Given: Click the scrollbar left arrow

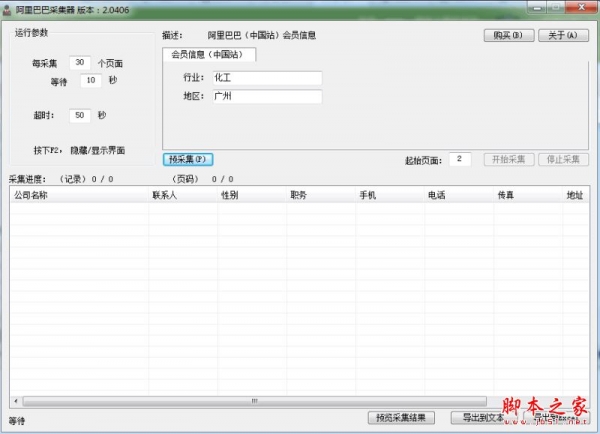Looking at the screenshot, I should click(x=16, y=401).
